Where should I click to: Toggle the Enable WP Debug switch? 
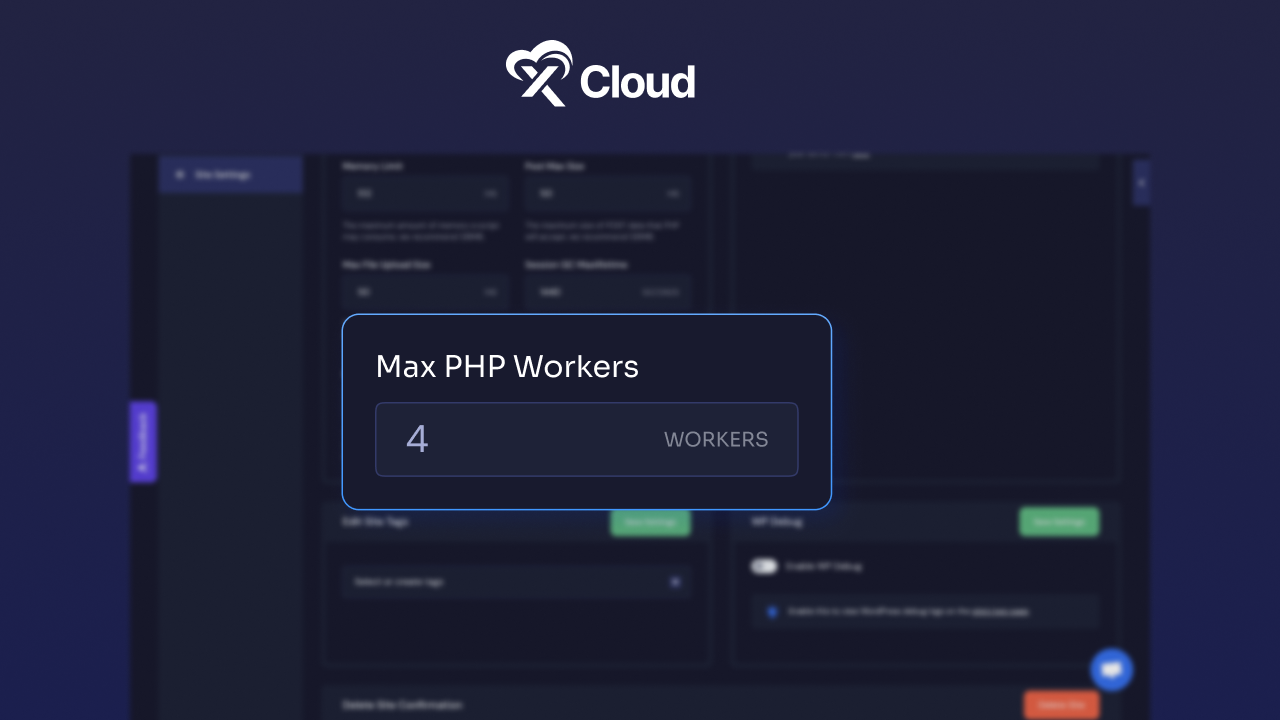point(763,566)
